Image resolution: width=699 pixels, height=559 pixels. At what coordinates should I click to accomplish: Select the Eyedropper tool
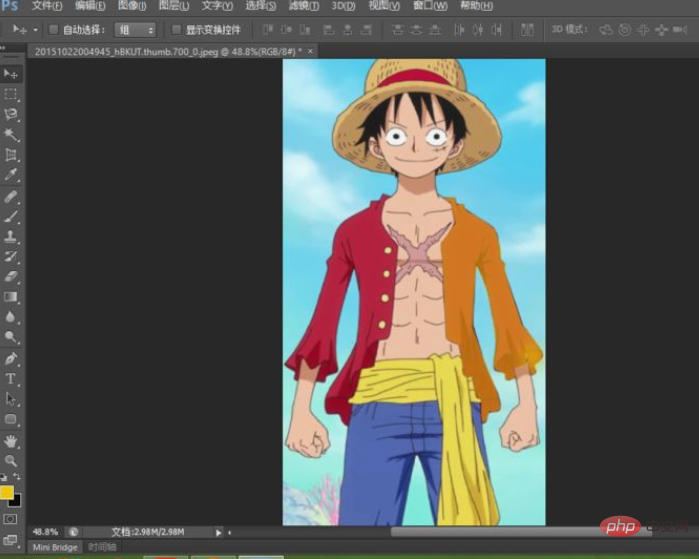click(10, 174)
